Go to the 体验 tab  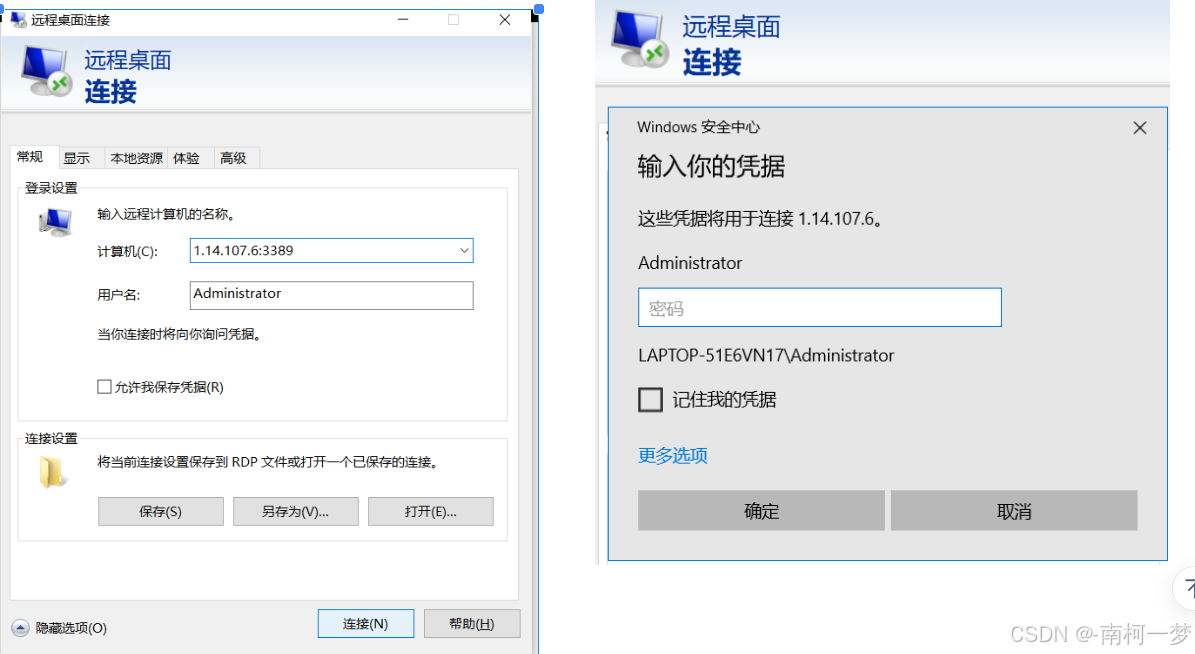point(187,158)
